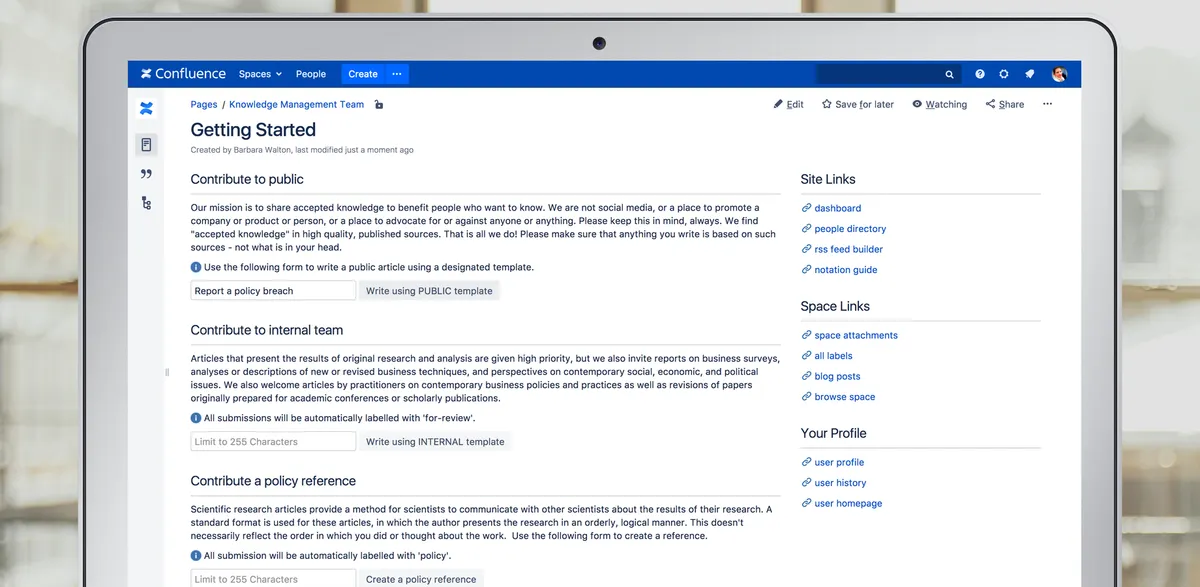Image resolution: width=1200 pixels, height=587 pixels.
Task: Click the info icon beside 'policy' note
Action: (x=196, y=555)
